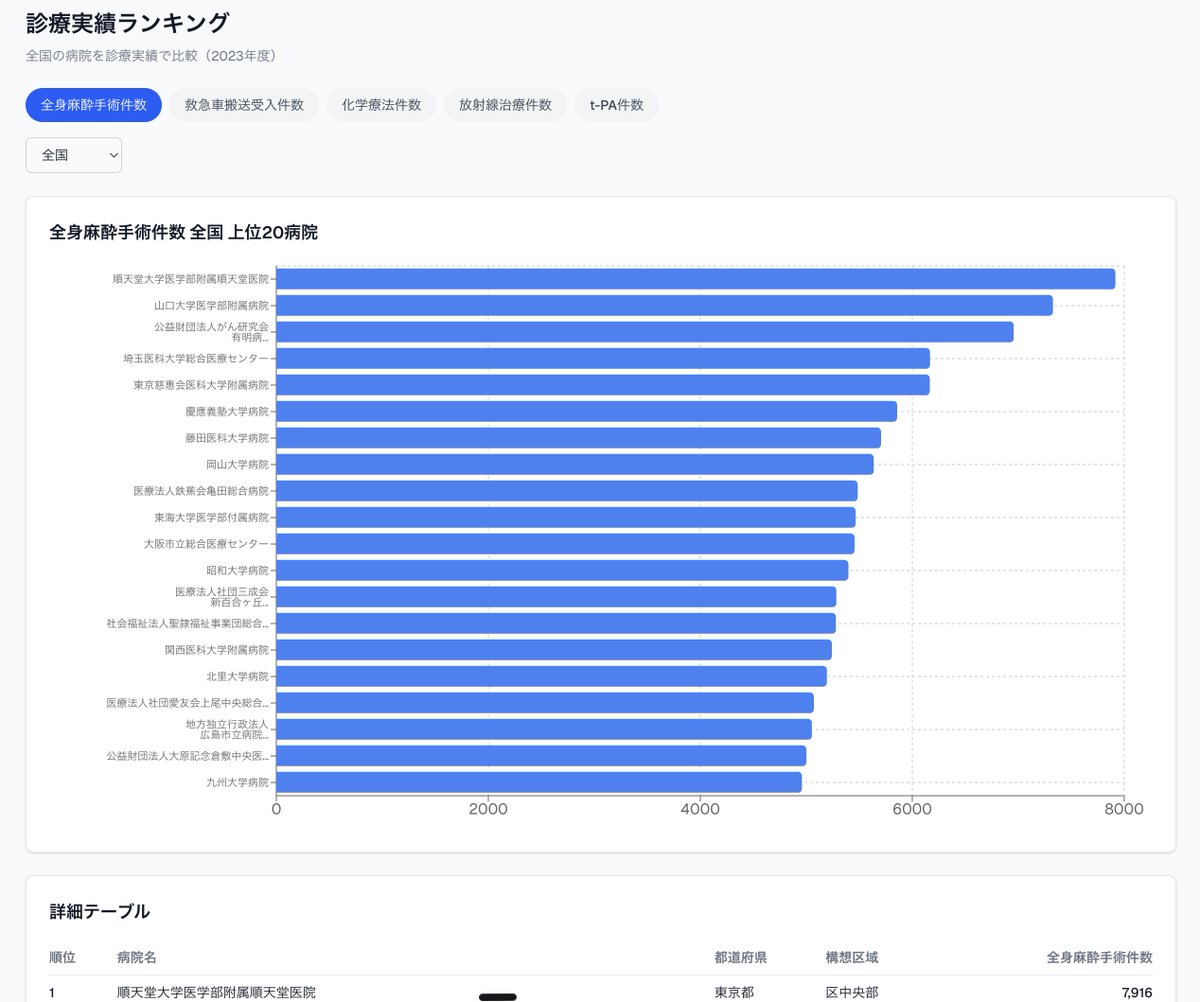Click the chart axis label 北里大学病院
Screen dimensions: 1200x1002
238,676
